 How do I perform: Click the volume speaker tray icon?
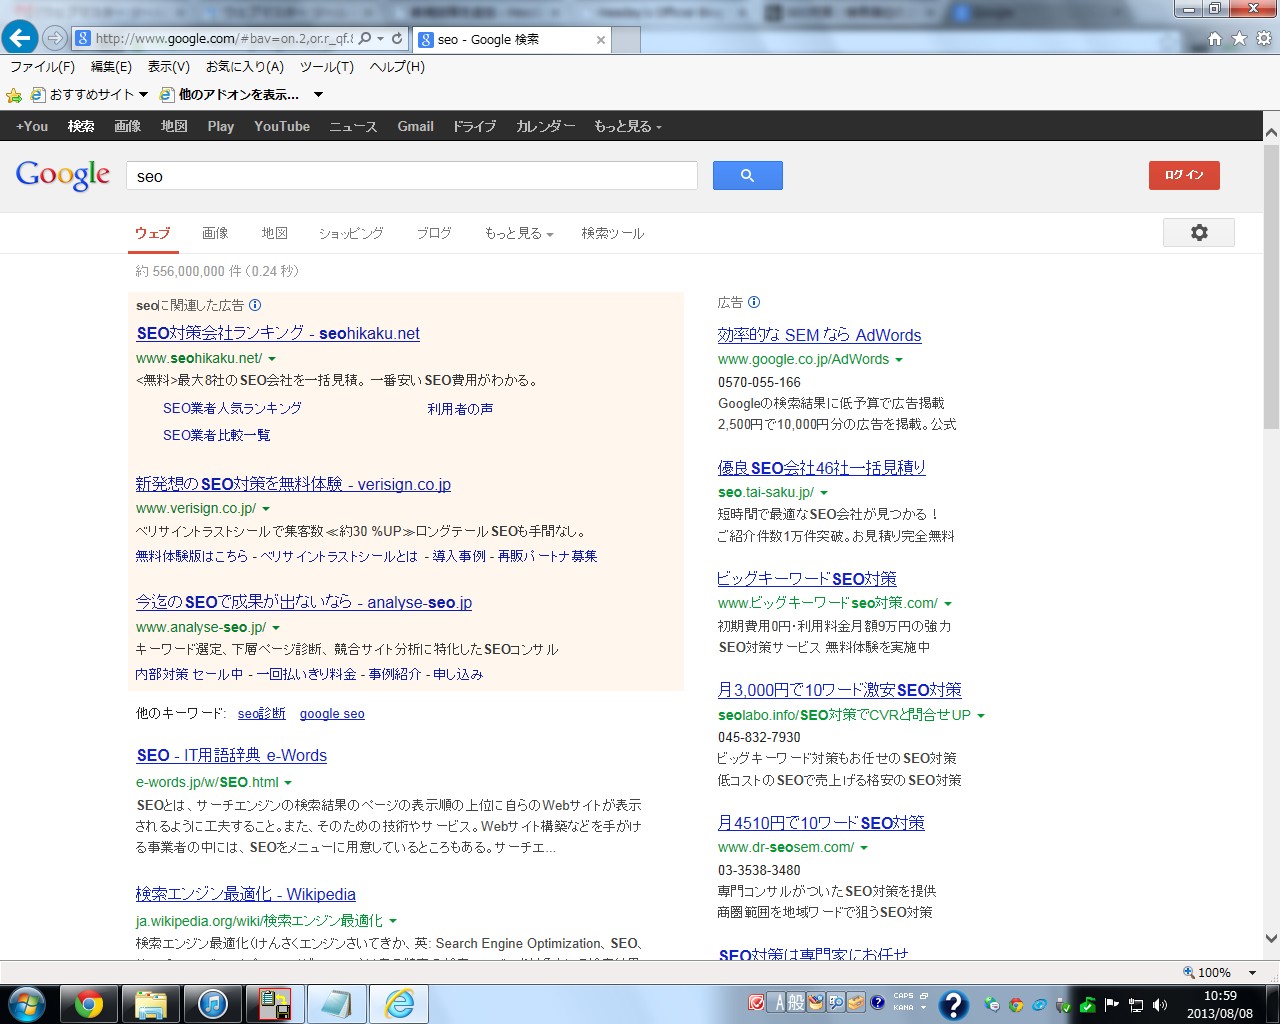tap(1160, 1005)
